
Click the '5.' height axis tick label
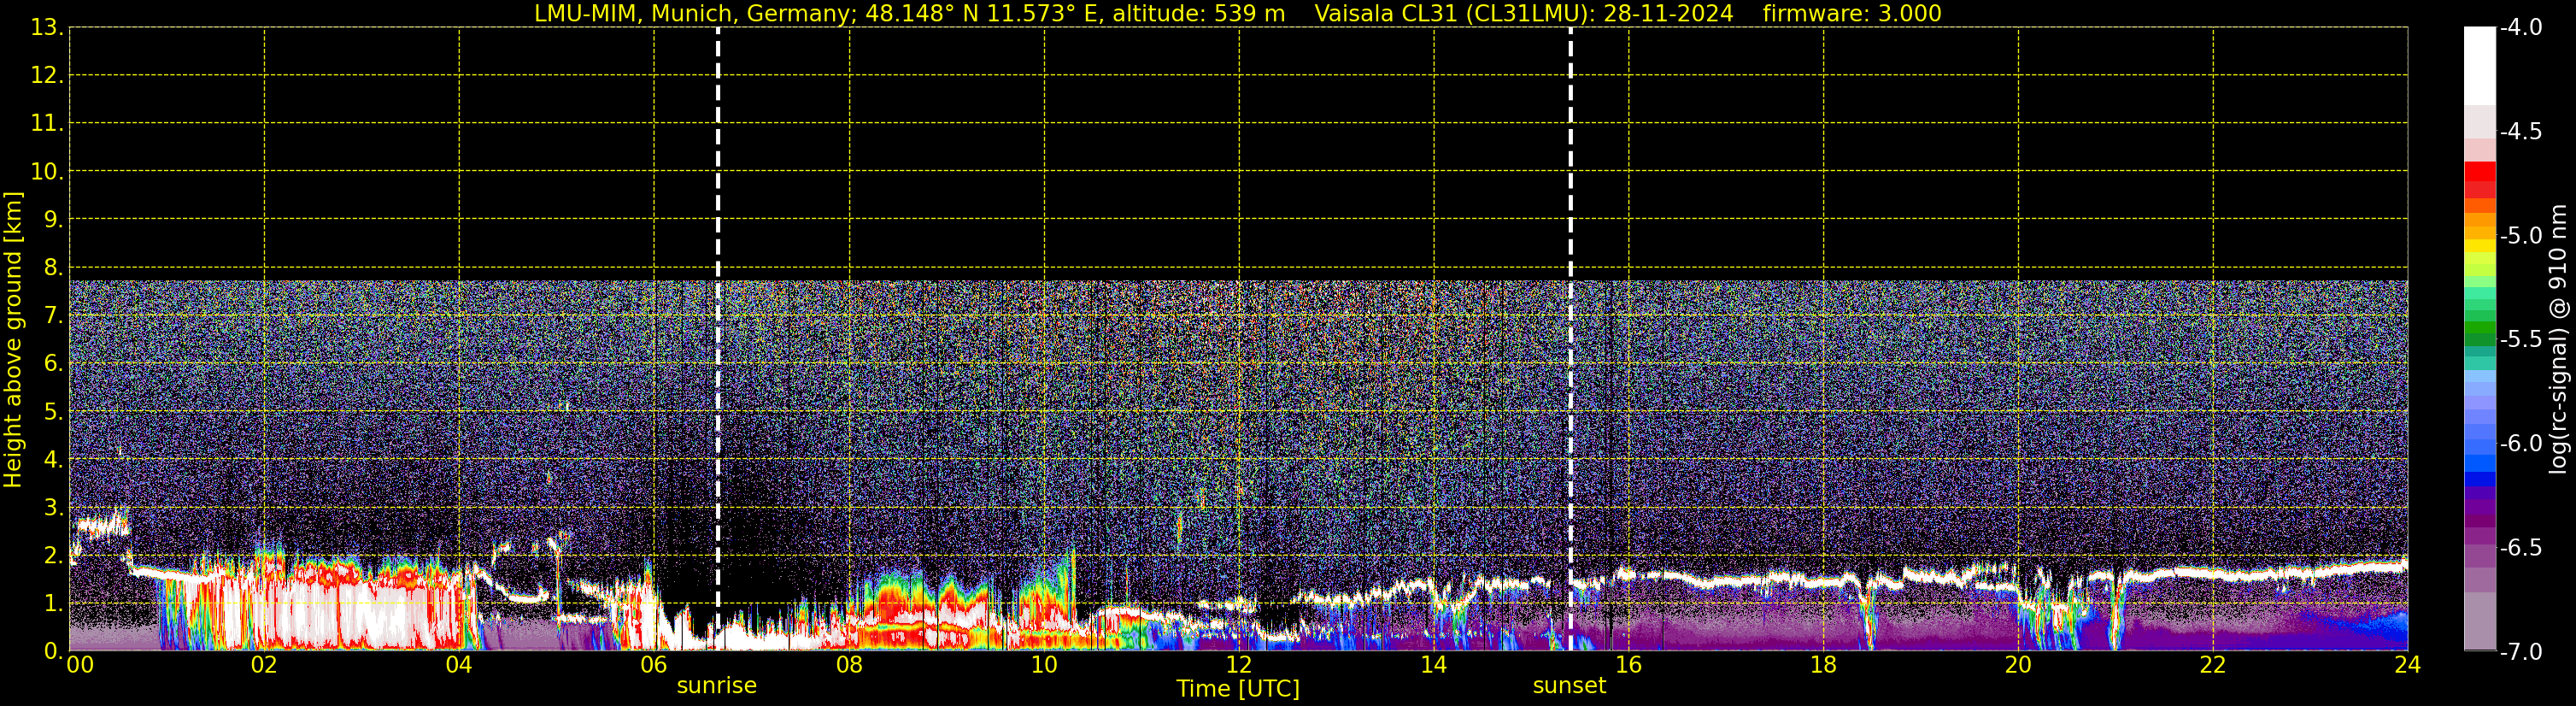click(x=53, y=412)
